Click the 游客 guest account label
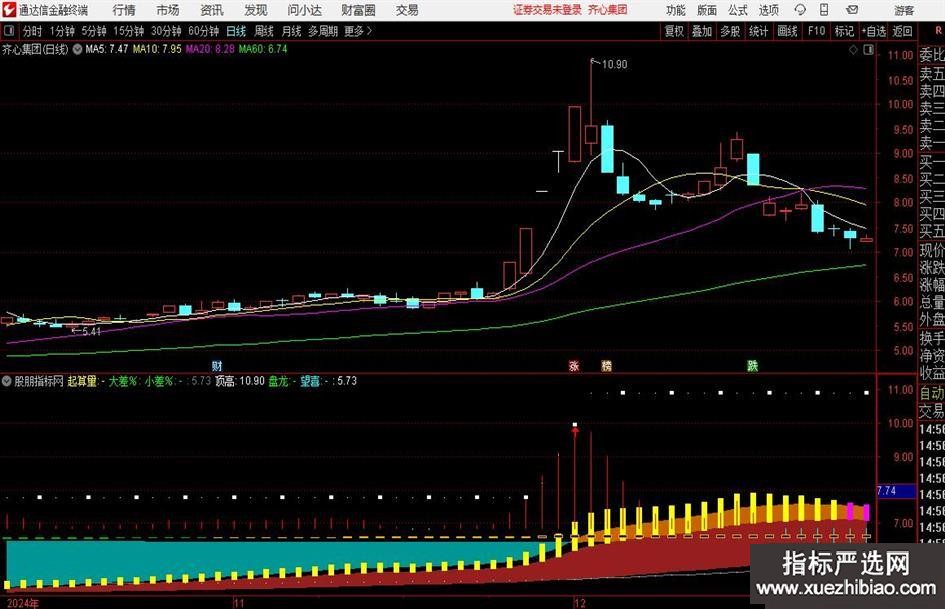 tap(904, 10)
